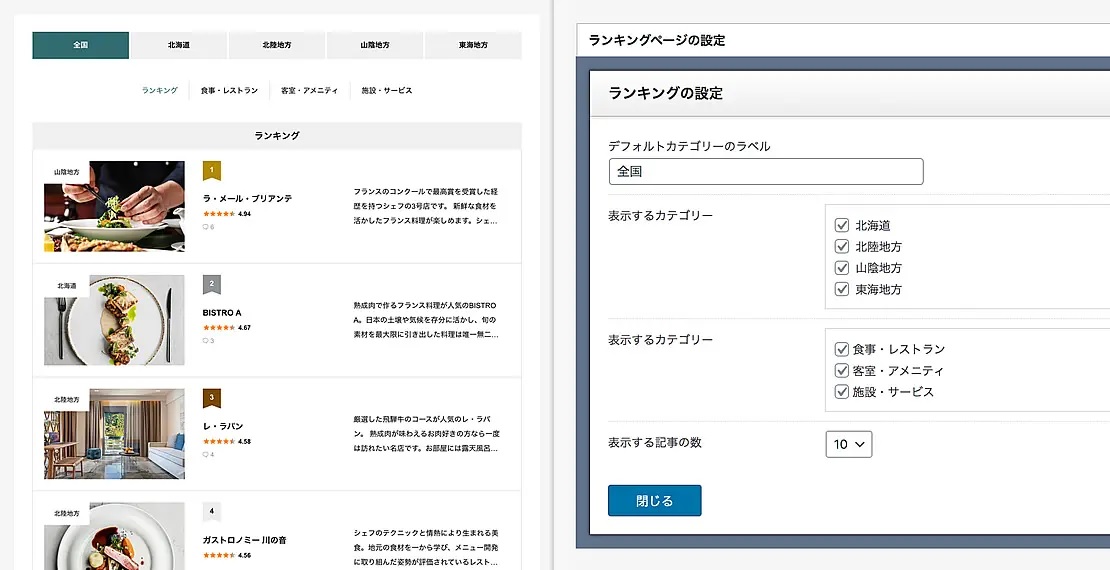The width and height of the screenshot is (1110, 570).
Task: Toggle the 食事・レストラン checkbox
Action: (841, 349)
